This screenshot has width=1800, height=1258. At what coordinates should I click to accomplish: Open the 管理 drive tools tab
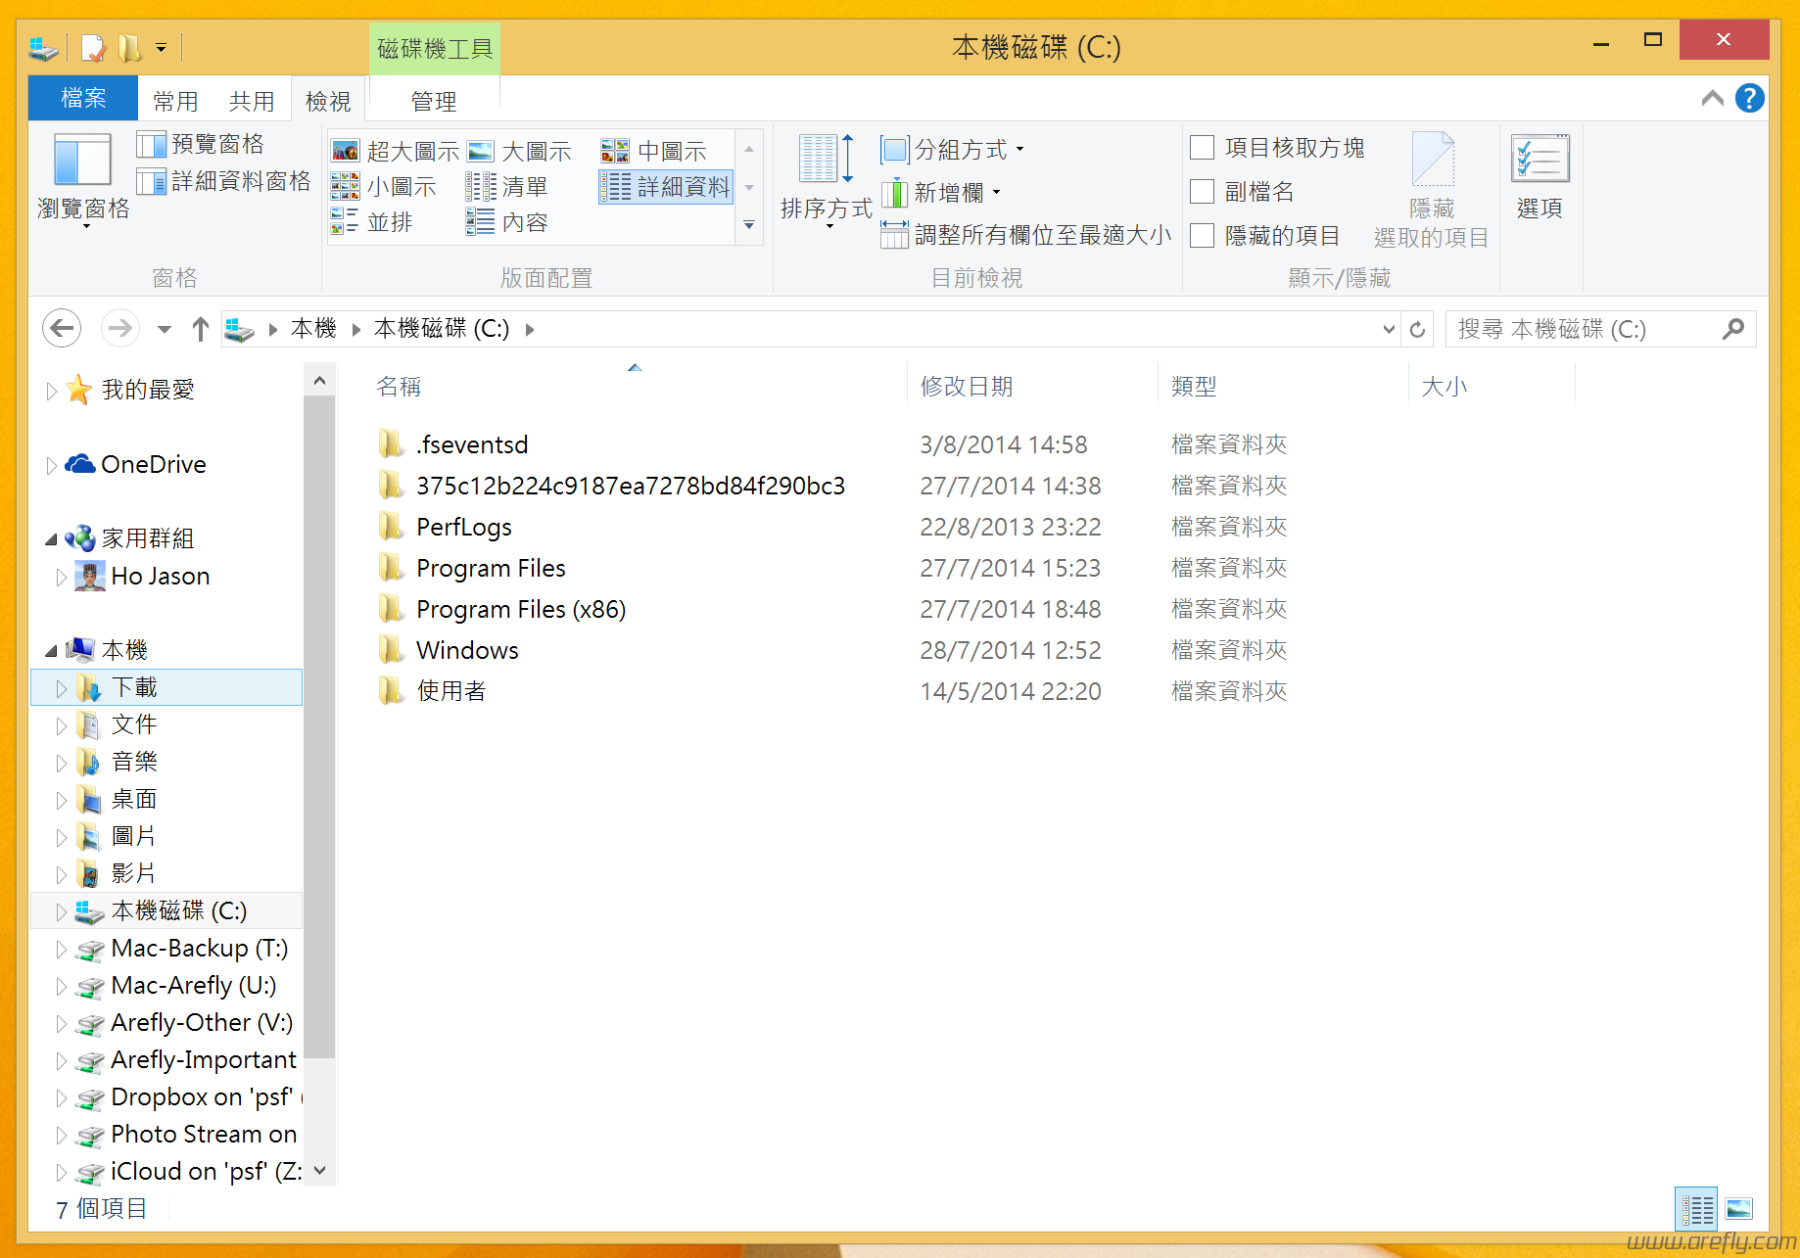(434, 101)
